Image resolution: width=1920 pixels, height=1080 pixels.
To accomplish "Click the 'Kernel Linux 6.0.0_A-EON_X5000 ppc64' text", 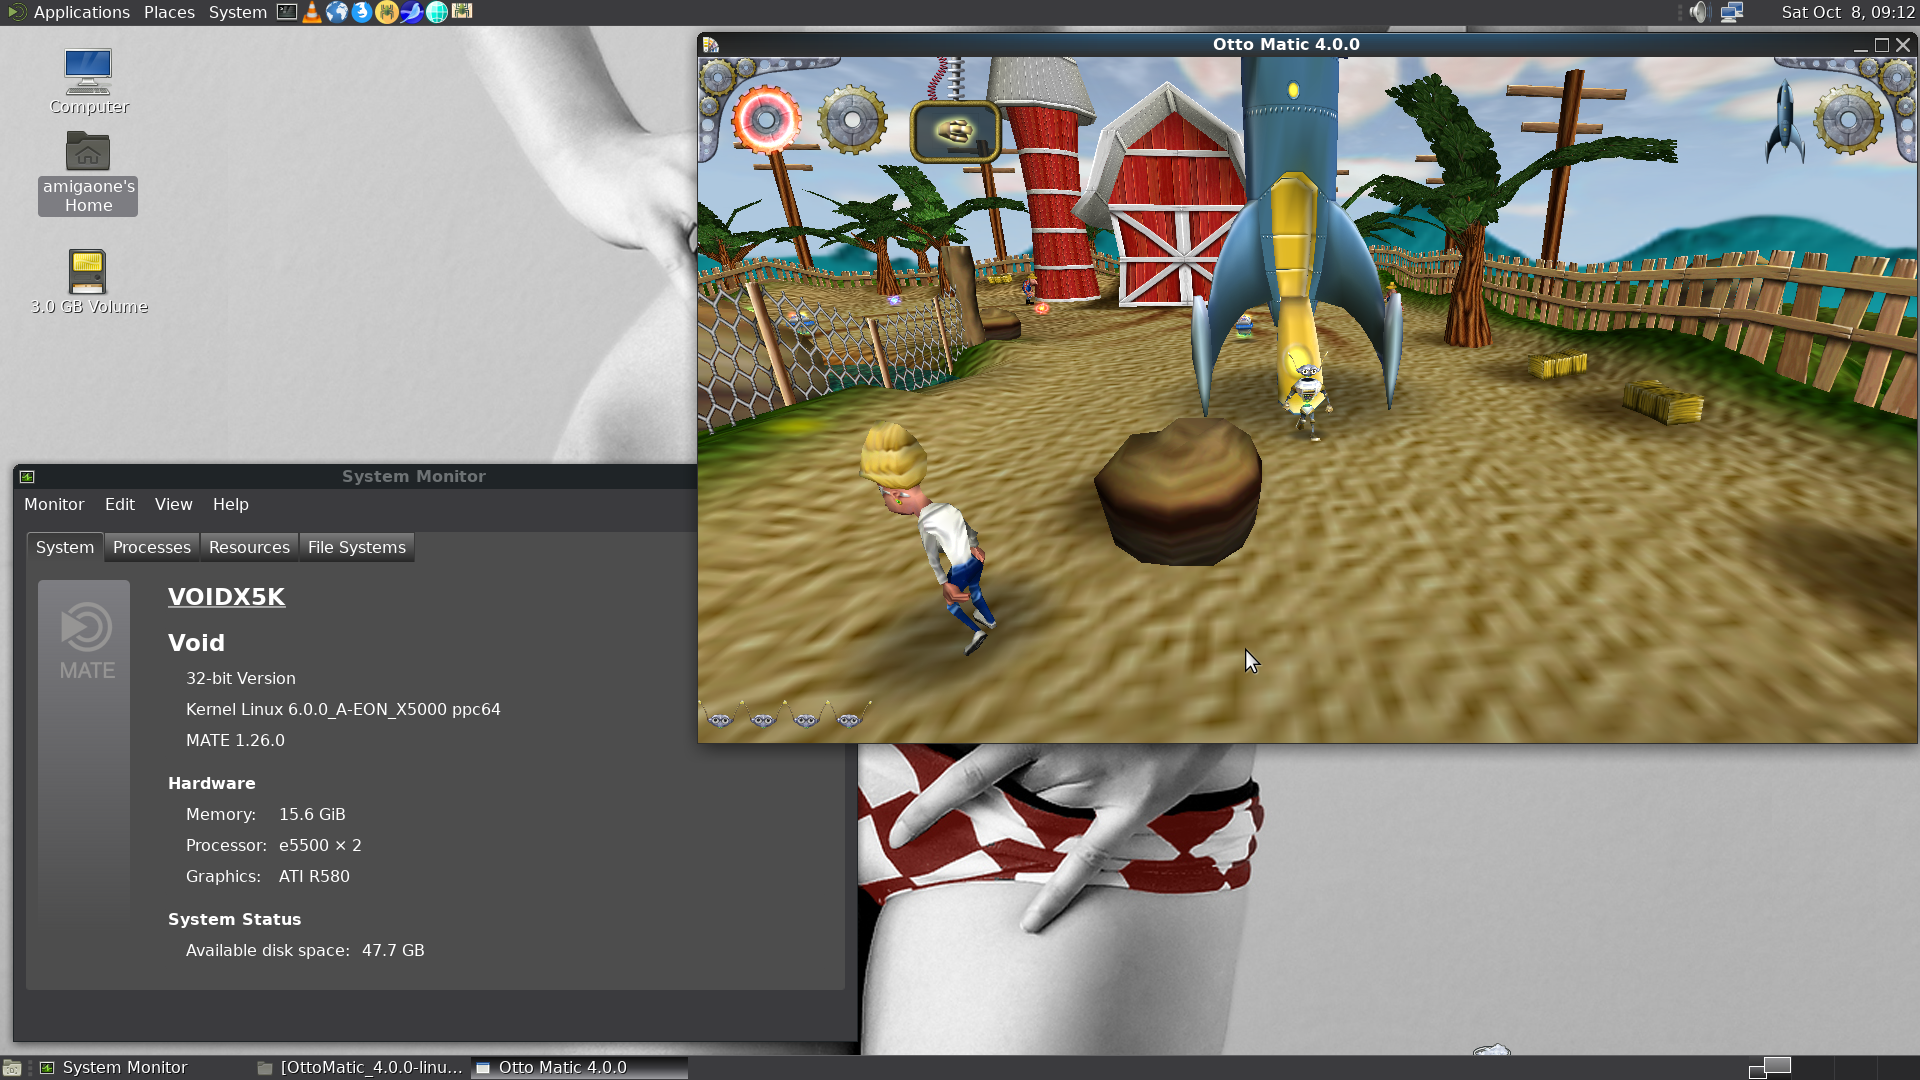I will (x=343, y=710).
